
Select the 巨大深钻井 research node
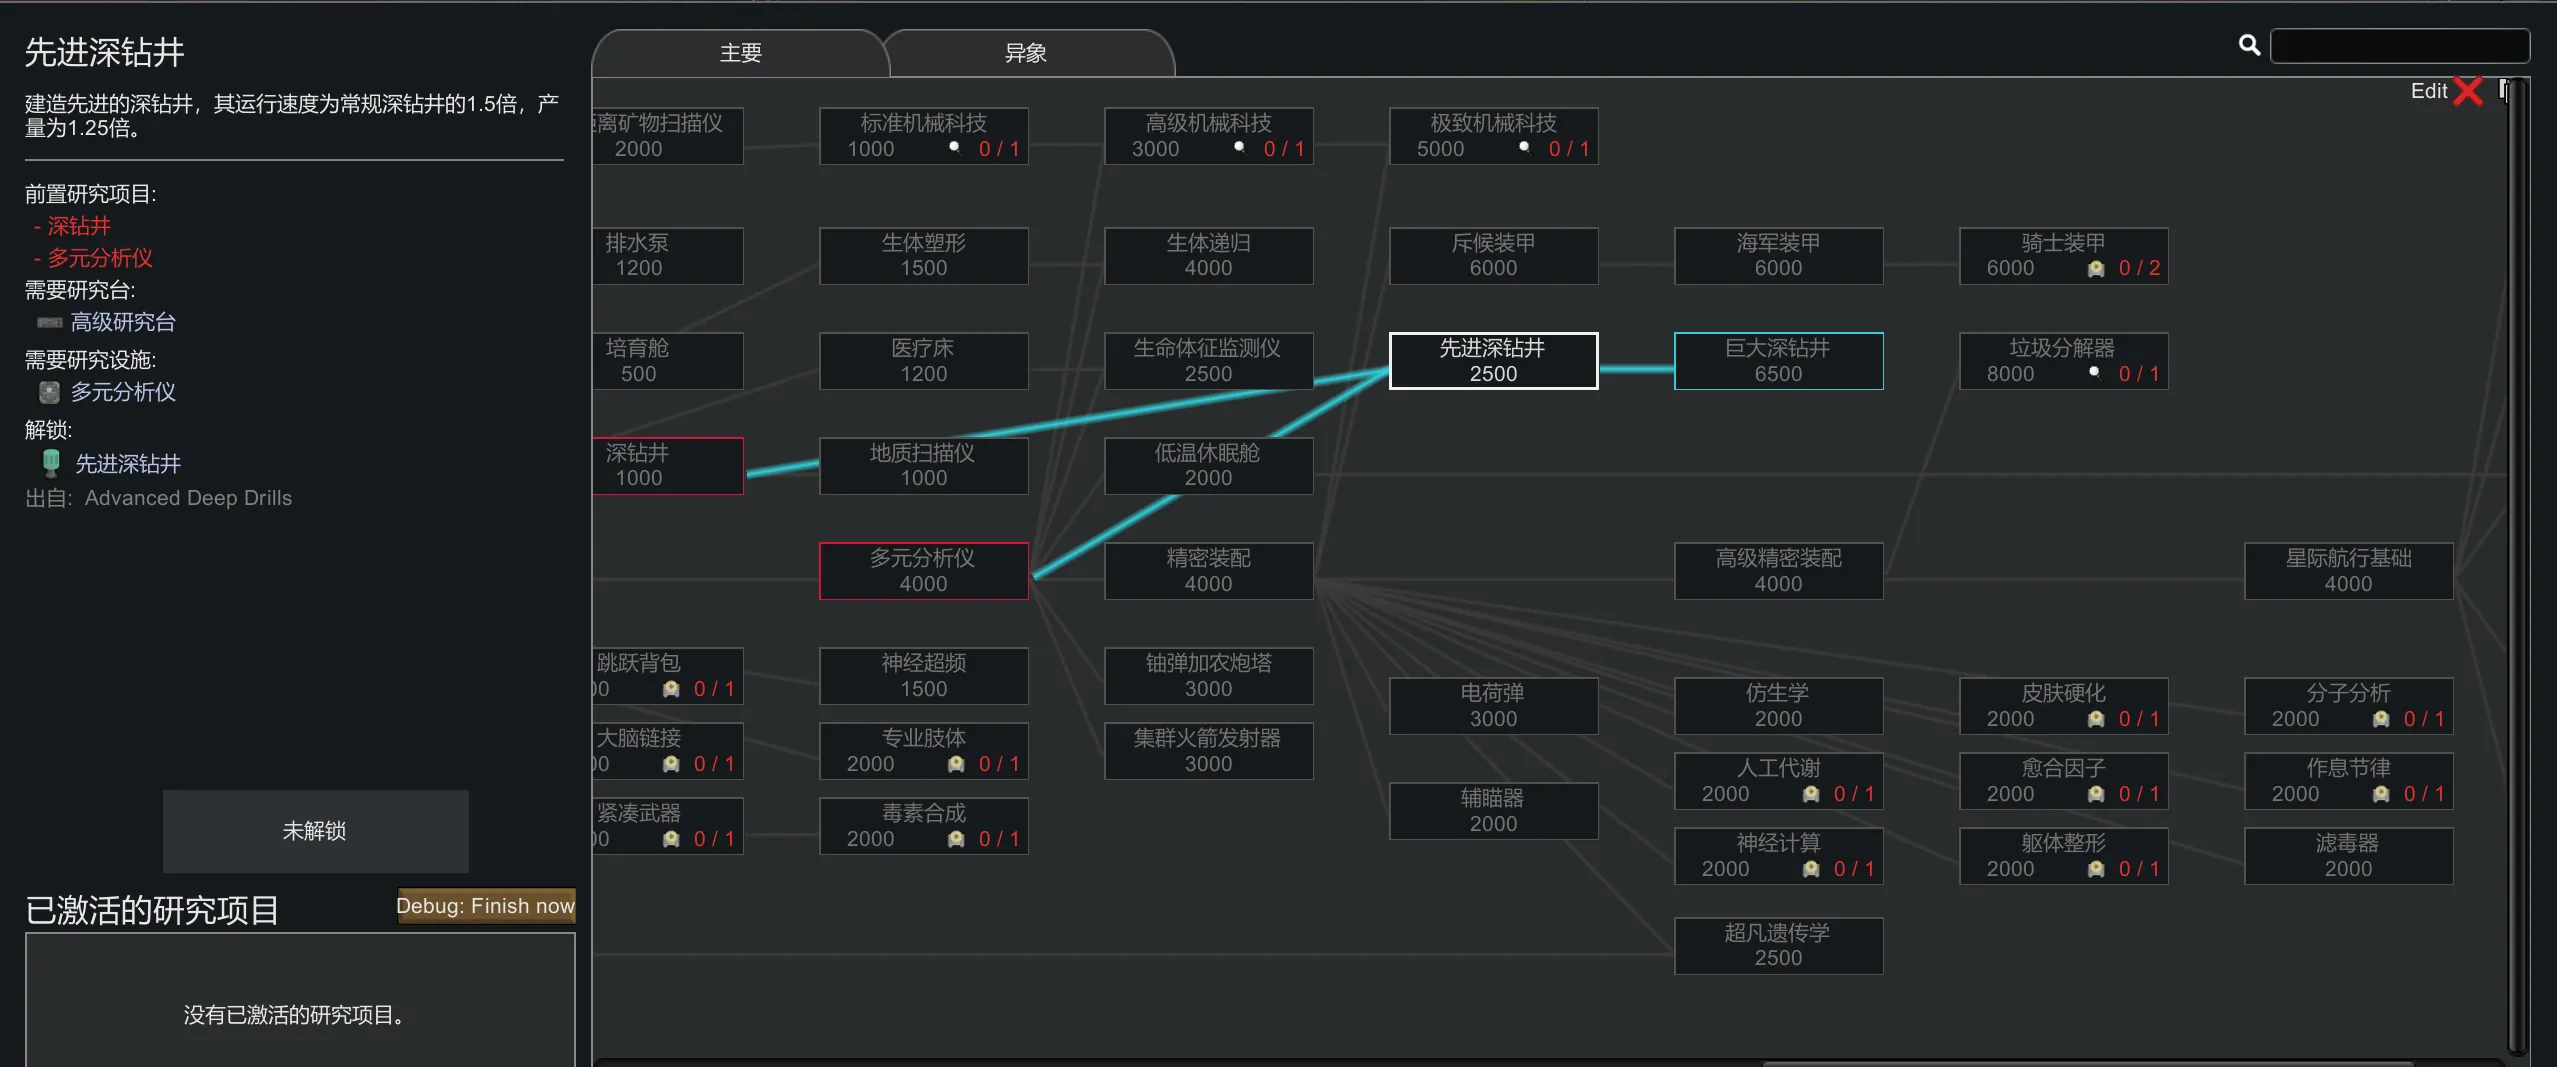[1777, 361]
